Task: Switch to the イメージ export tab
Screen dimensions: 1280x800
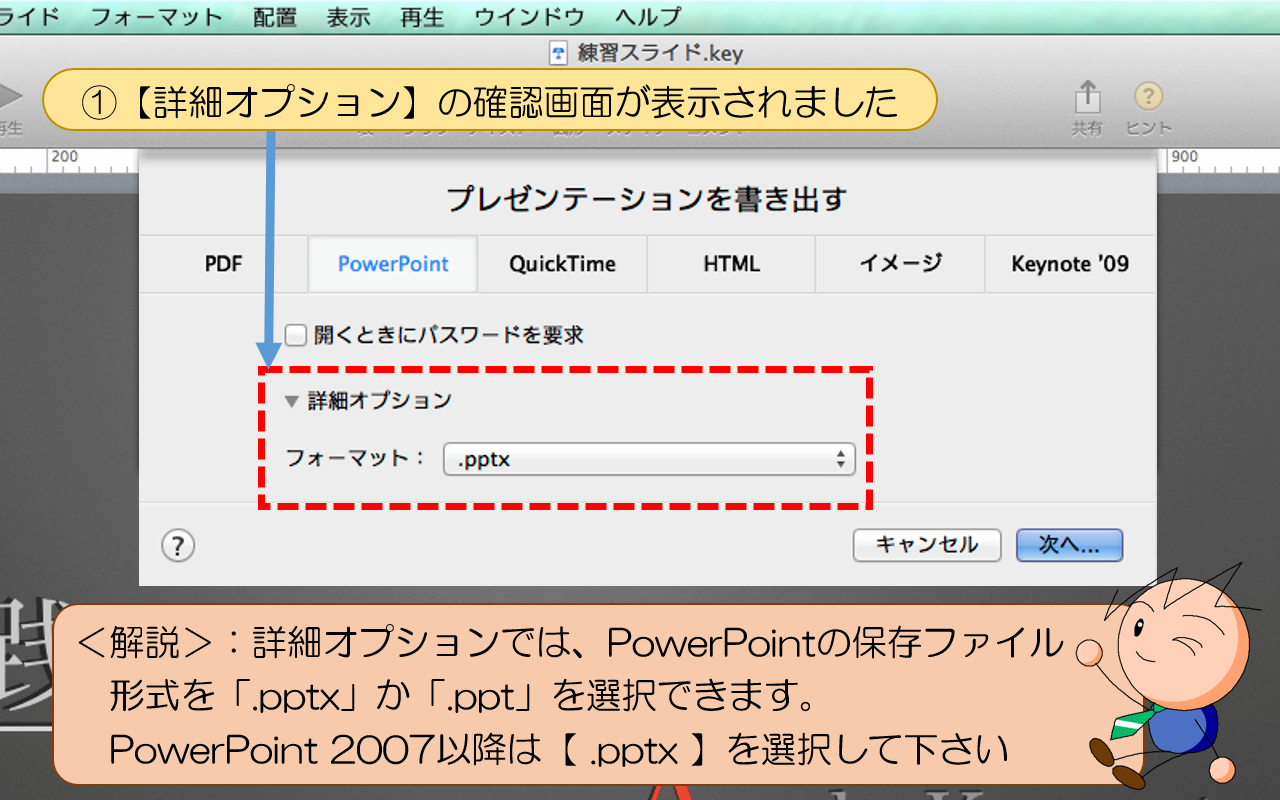Action: (900, 264)
